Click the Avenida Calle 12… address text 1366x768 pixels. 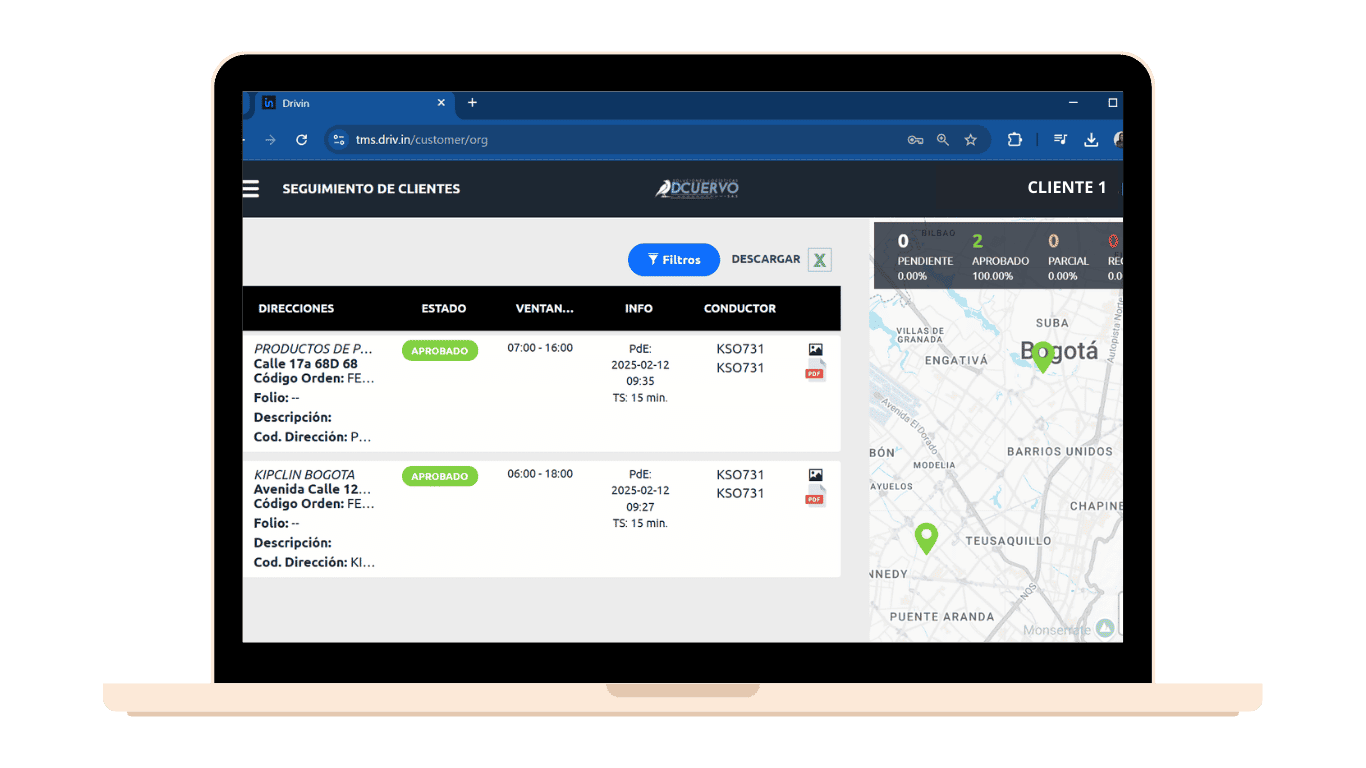coord(313,489)
